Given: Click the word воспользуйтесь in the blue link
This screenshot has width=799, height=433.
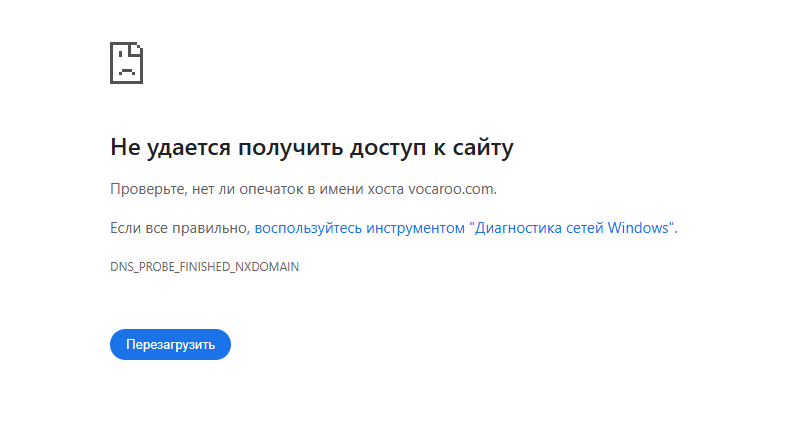Looking at the screenshot, I should (308, 228).
